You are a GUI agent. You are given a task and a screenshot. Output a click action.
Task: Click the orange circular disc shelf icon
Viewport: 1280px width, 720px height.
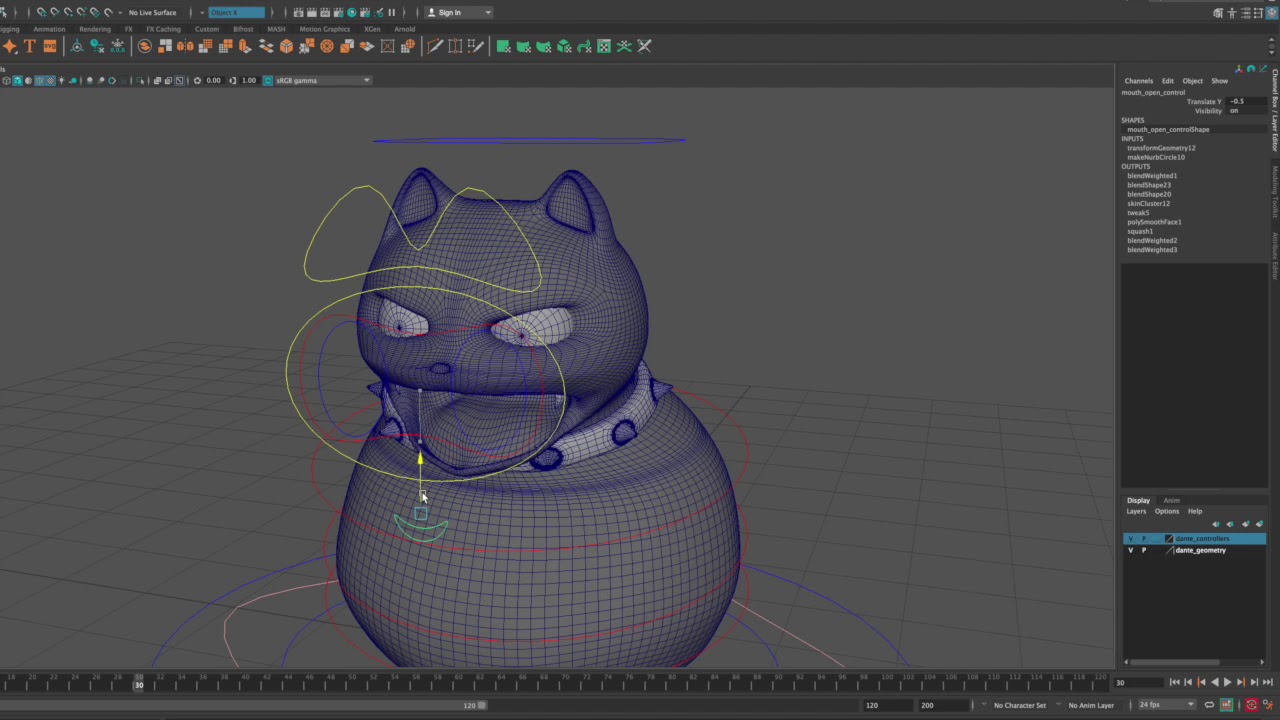(327, 46)
